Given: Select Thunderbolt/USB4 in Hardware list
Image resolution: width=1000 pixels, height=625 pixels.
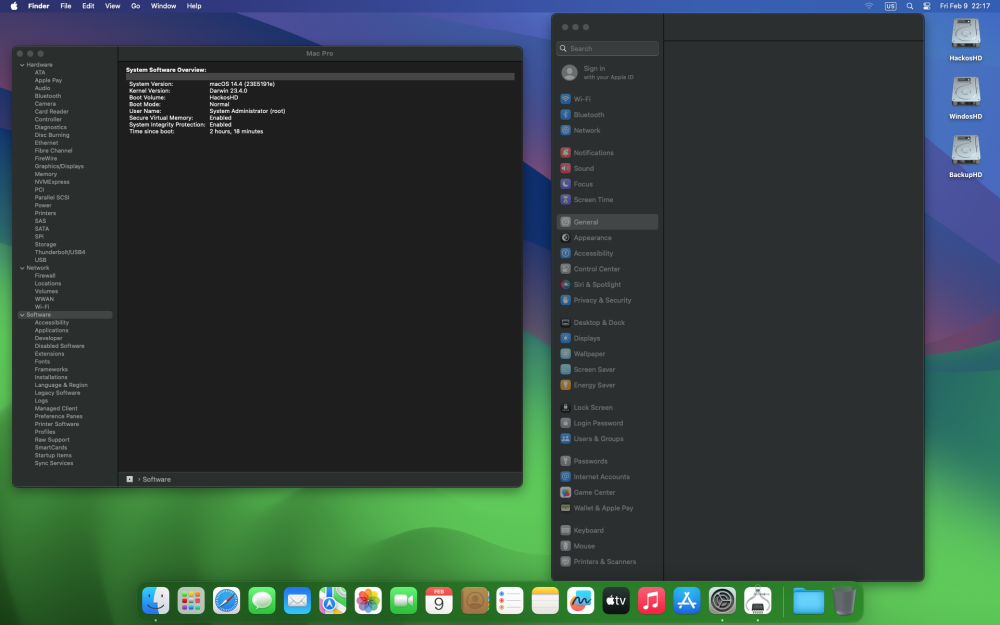Looking at the screenshot, I should [60, 252].
